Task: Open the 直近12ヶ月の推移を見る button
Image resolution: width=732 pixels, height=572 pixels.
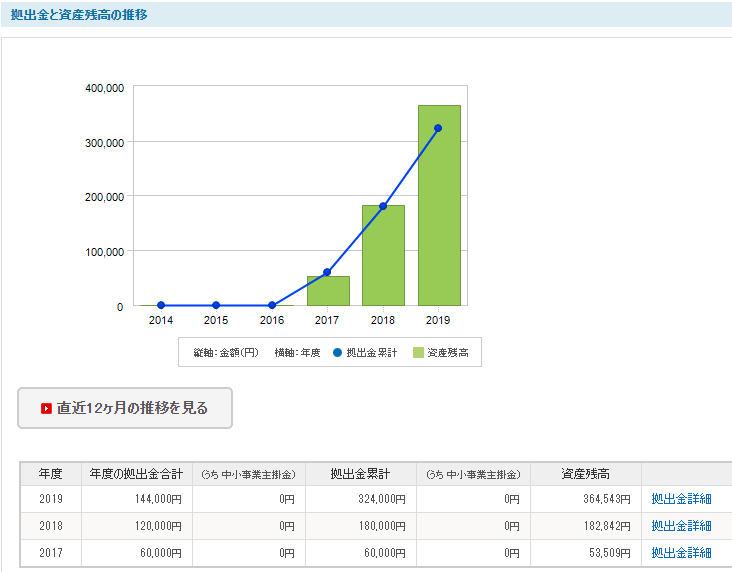Action: point(125,408)
